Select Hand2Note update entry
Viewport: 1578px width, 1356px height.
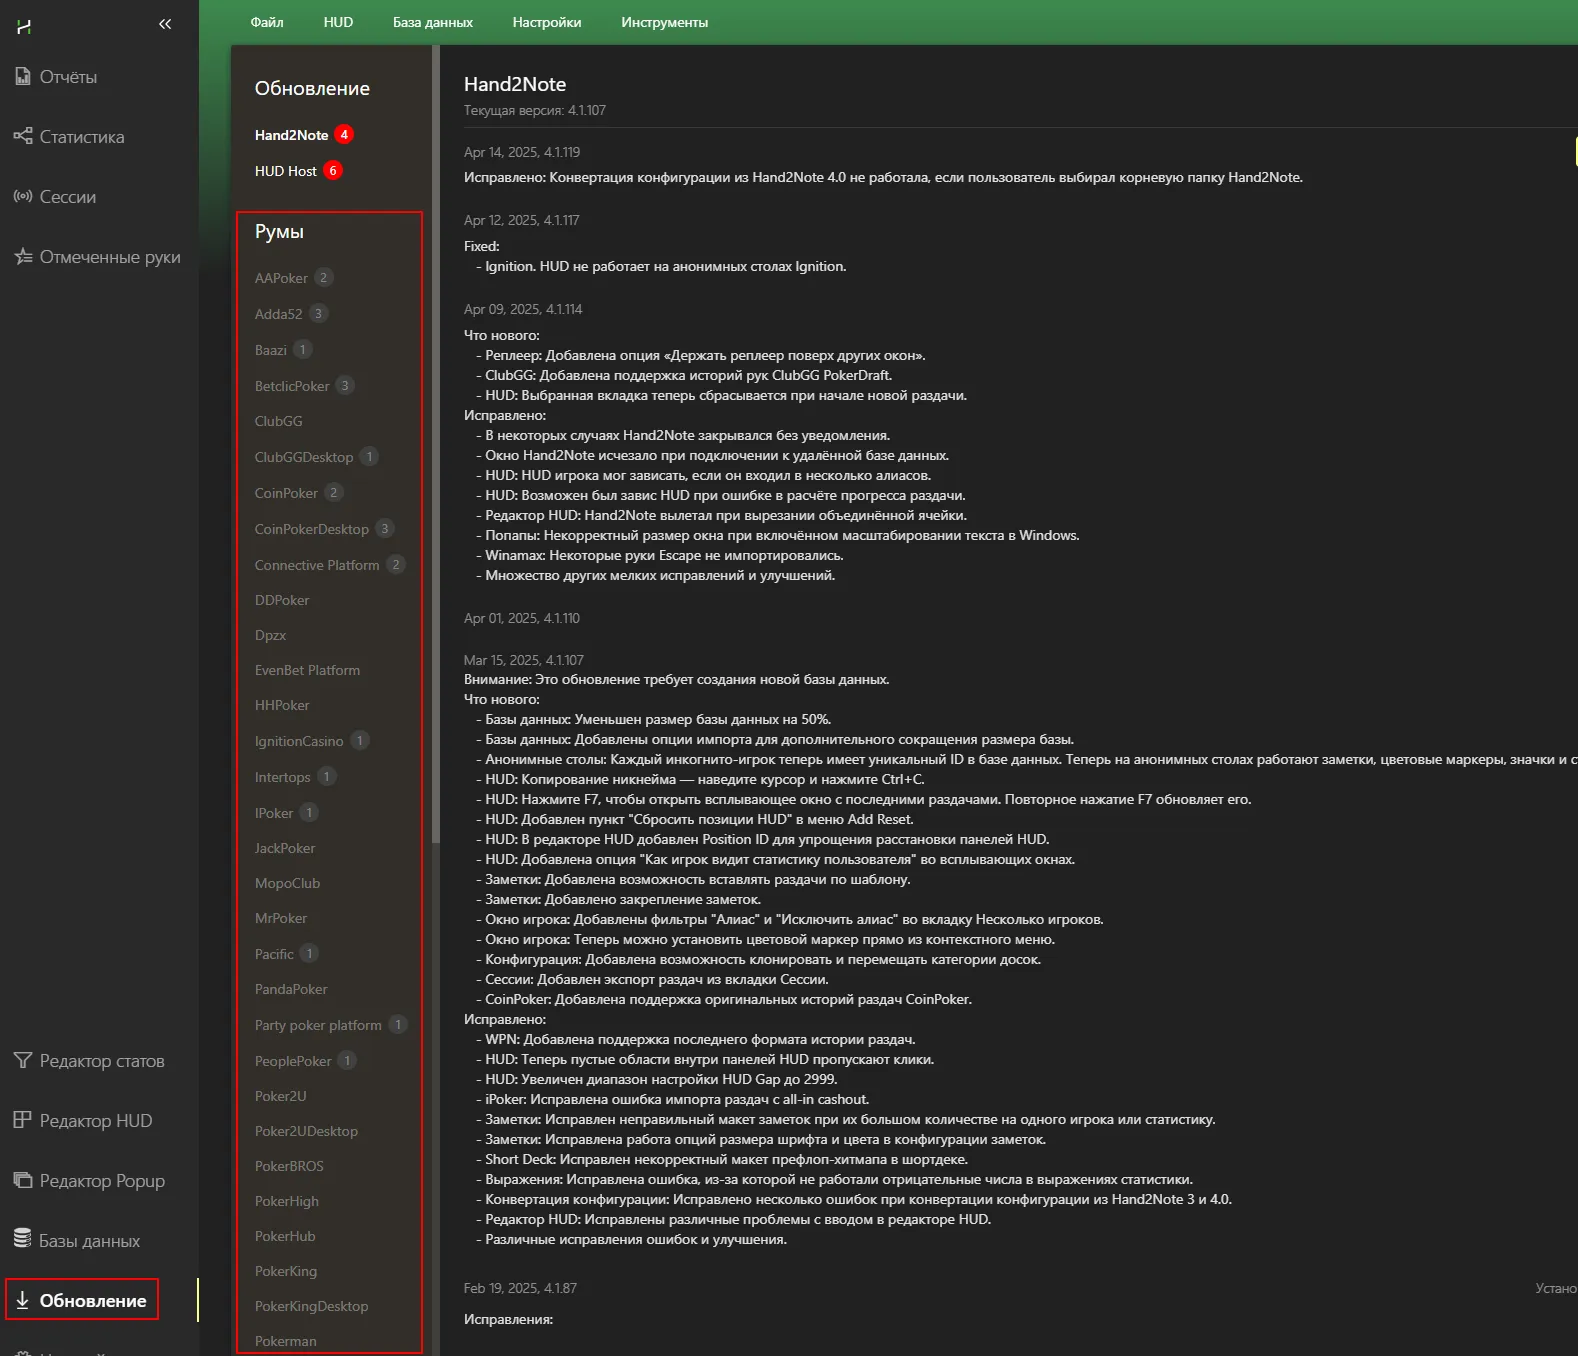pos(291,135)
